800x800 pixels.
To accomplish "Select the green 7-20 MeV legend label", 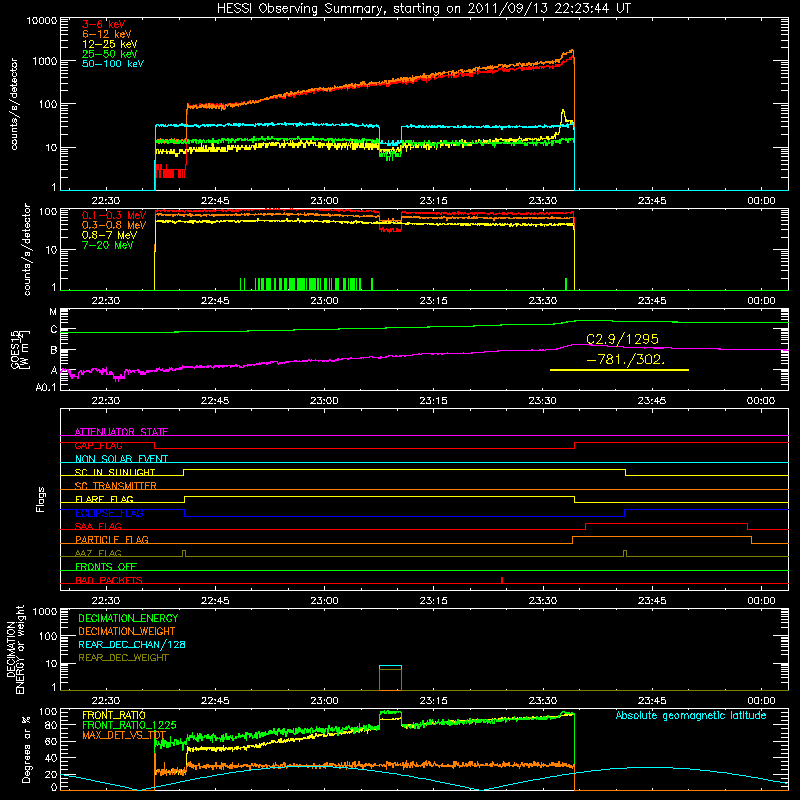I will click(108, 245).
